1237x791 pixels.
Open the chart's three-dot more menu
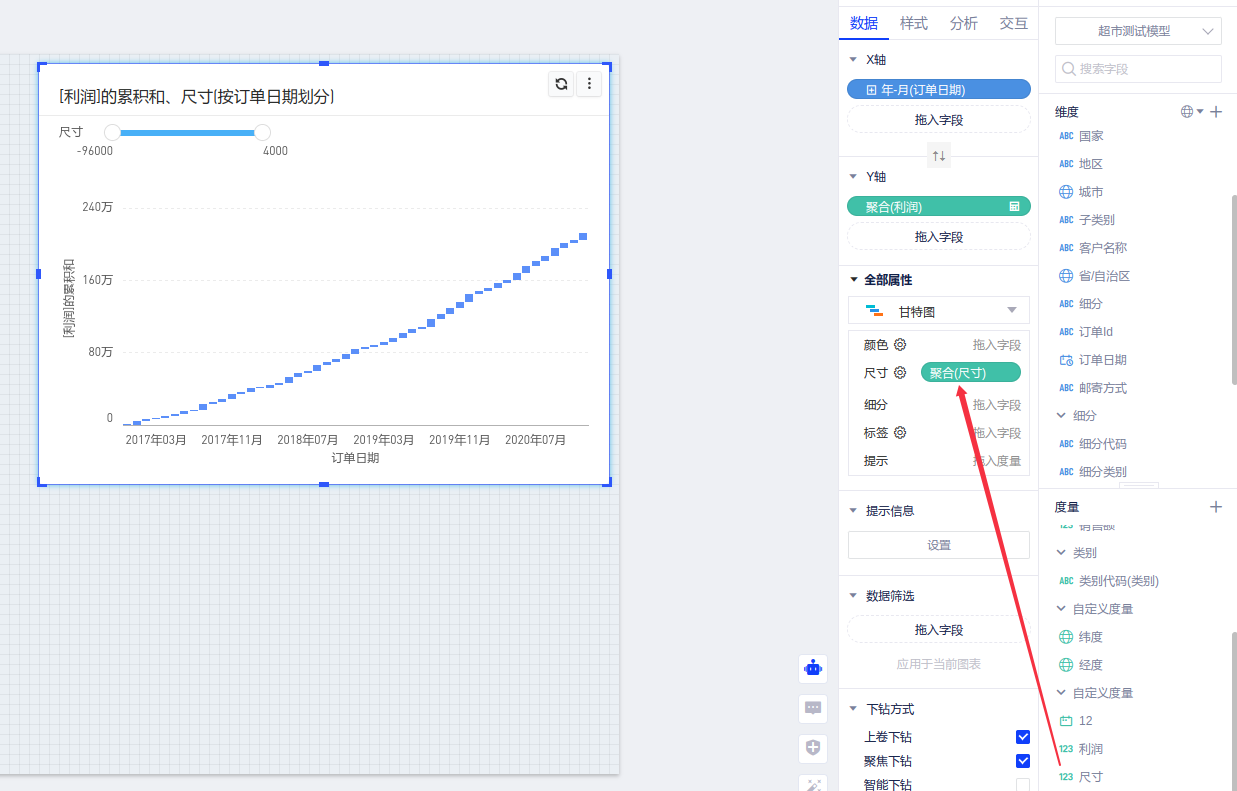pyautogui.click(x=589, y=84)
